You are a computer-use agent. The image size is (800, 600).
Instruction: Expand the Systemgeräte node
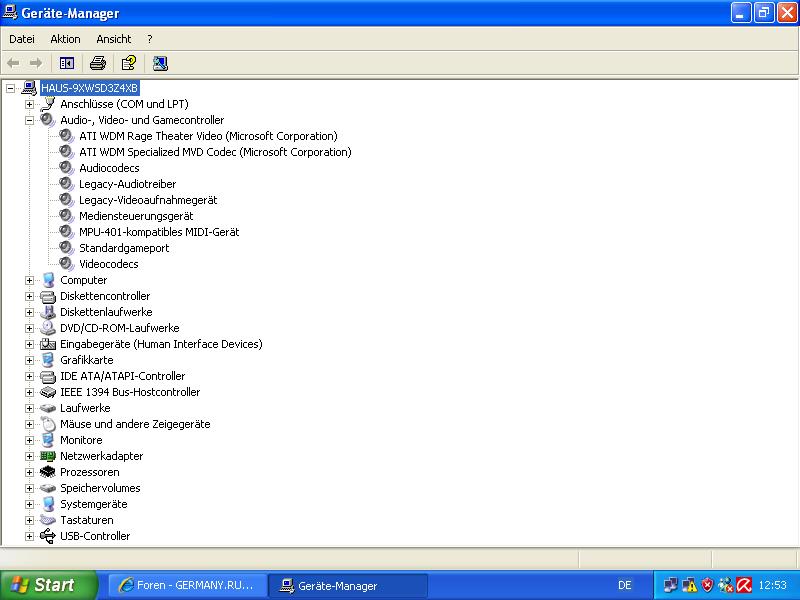pyautogui.click(x=30, y=505)
